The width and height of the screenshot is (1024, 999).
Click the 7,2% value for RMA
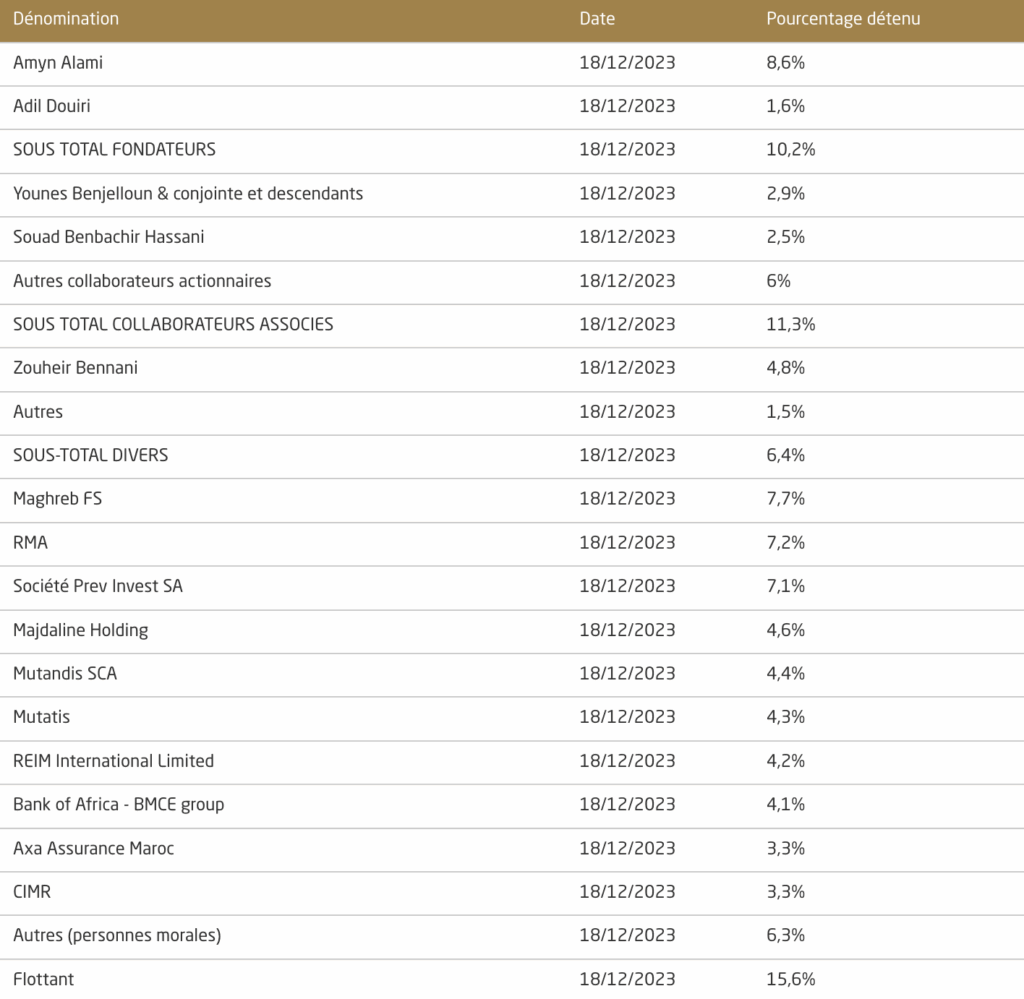click(x=786, y=543)
